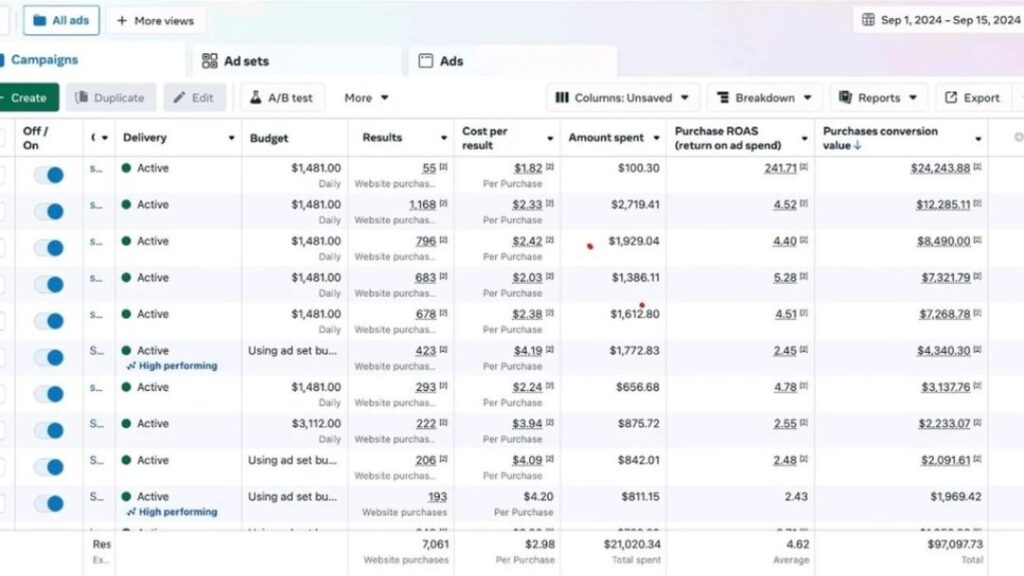Click the Export button

pos(973,97)
